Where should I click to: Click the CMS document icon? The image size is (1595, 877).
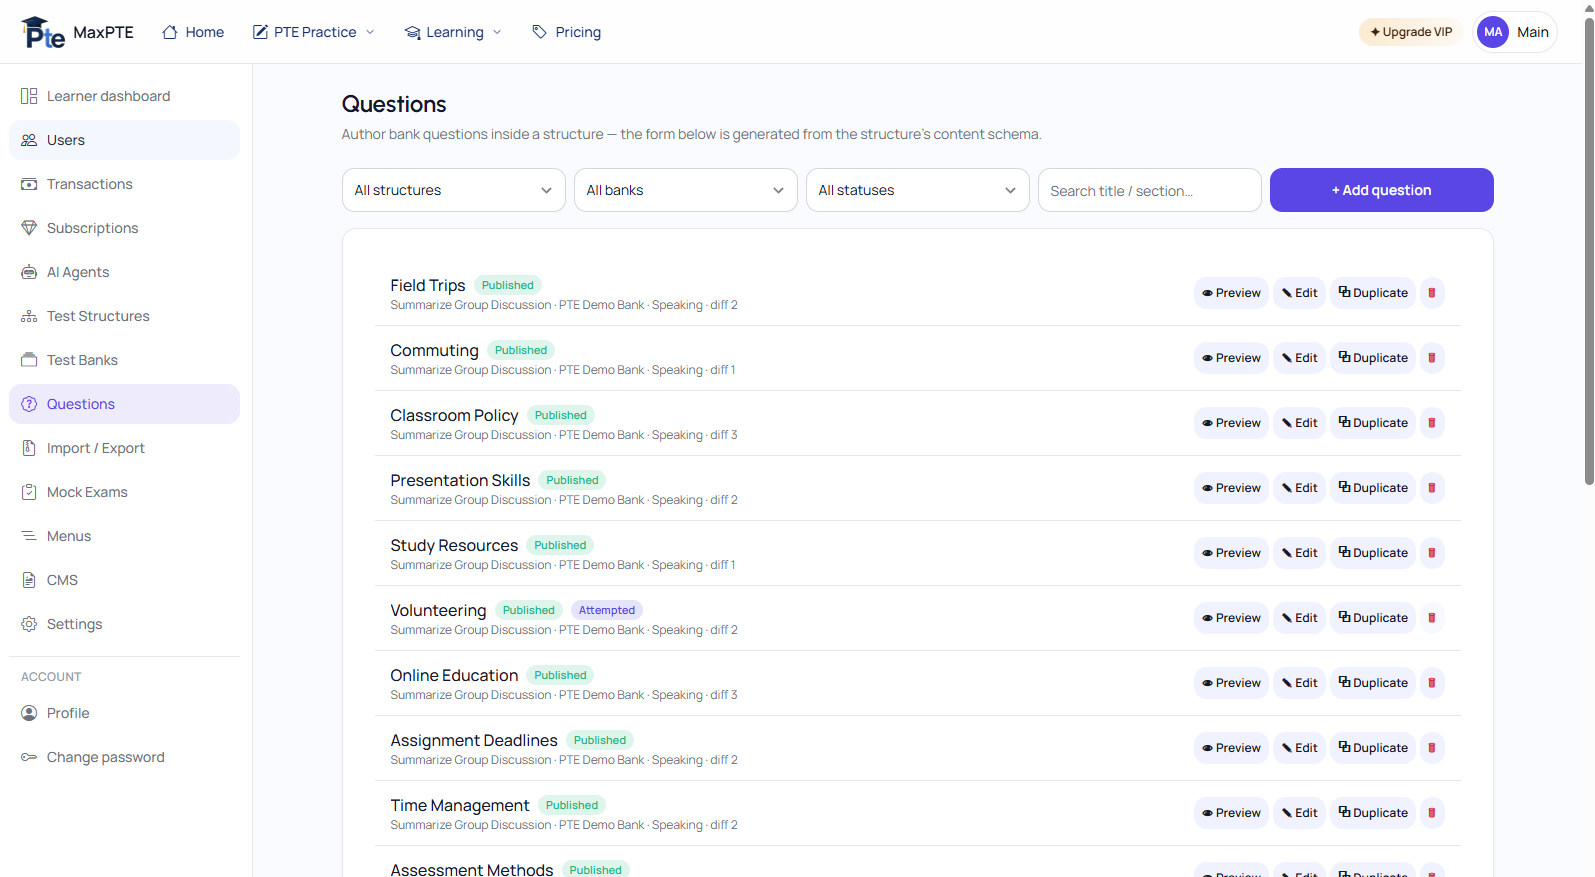pos(29,580)
